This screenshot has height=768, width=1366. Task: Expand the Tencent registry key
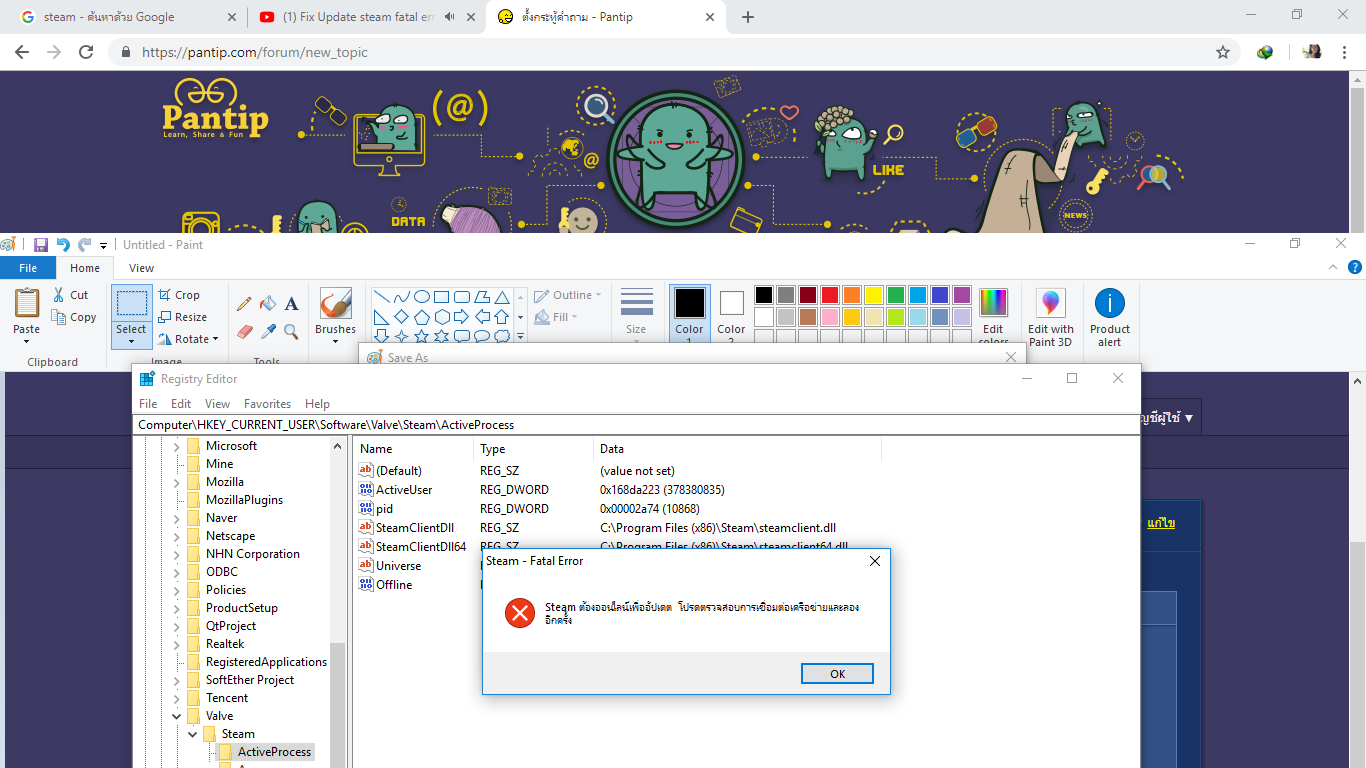177,698
